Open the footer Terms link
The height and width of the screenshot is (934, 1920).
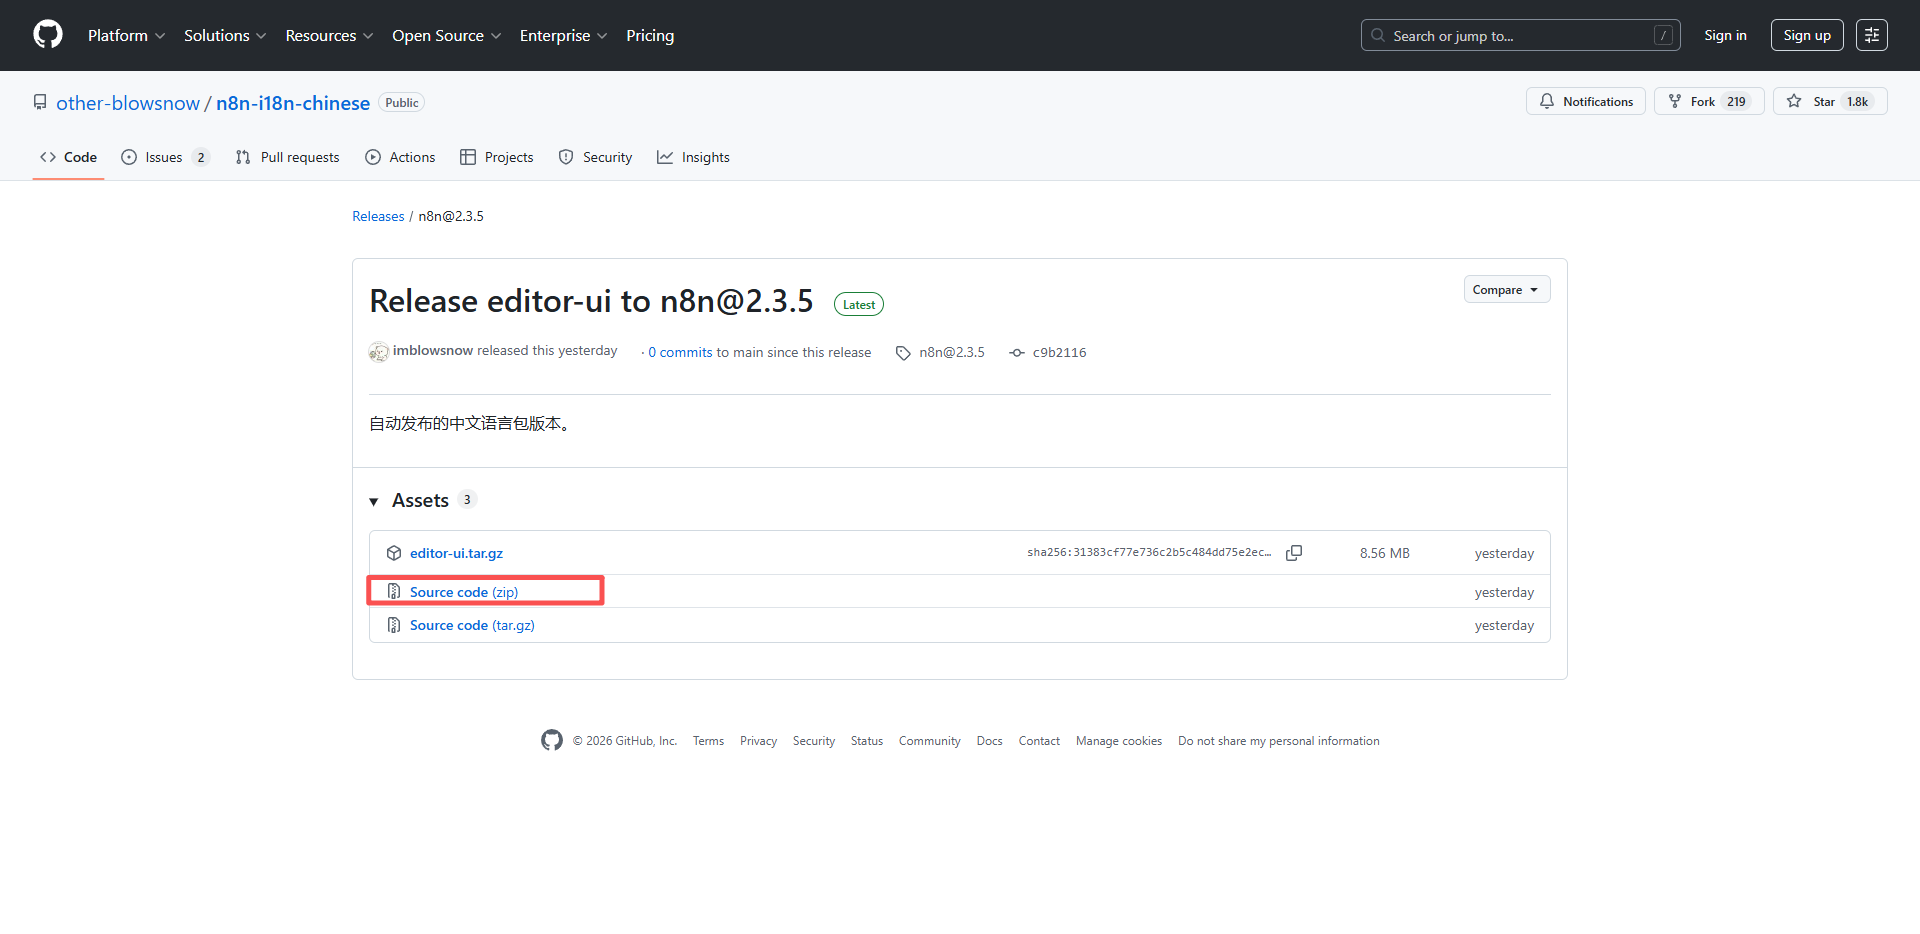point(708,741)
